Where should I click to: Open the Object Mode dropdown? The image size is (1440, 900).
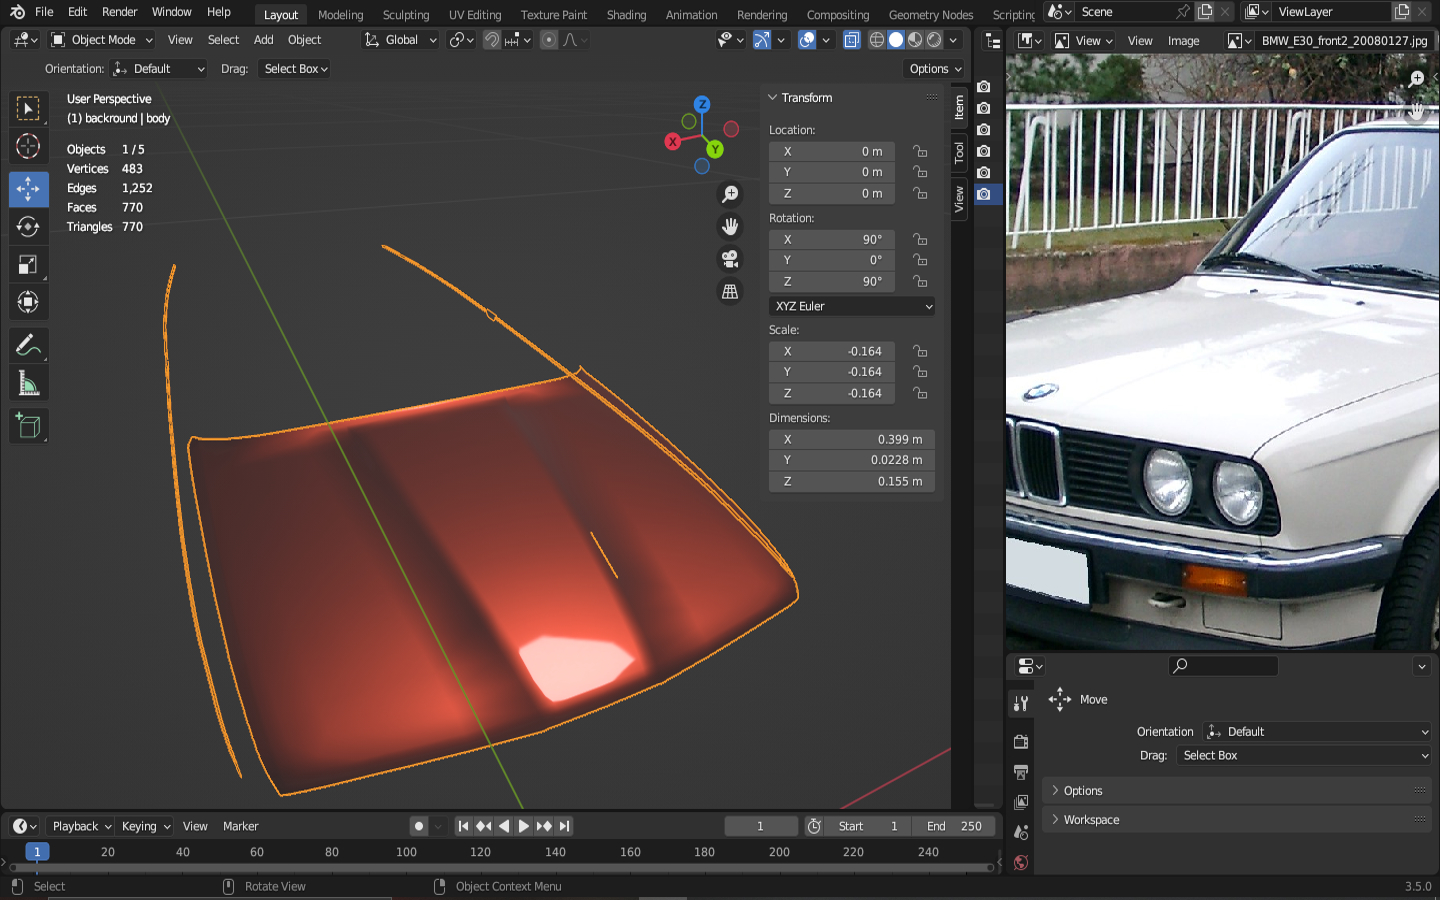[102, 40]
